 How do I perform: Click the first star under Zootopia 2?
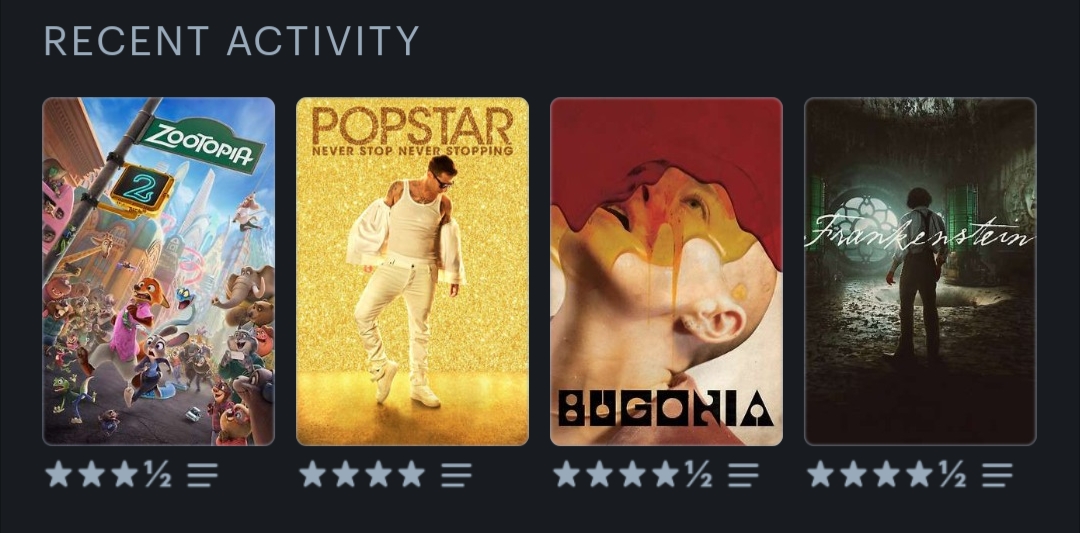(59, 474)
